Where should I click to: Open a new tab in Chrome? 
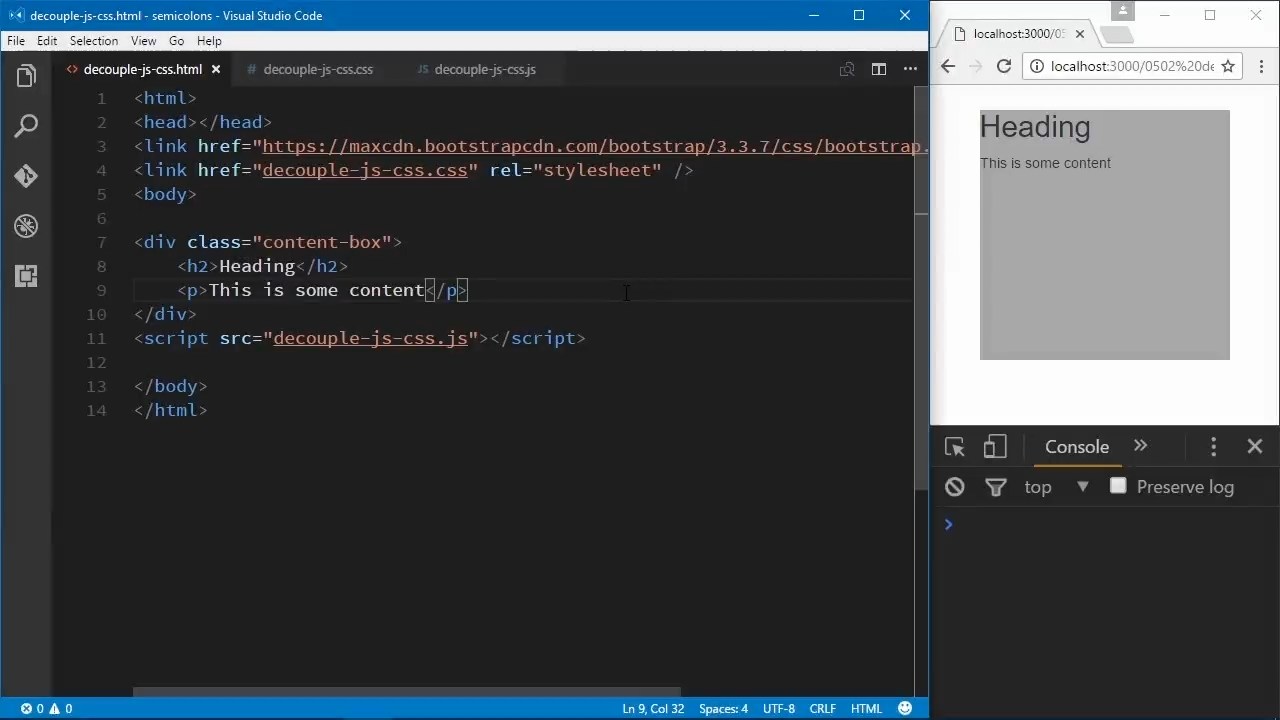pyautogui.click(x=1117, y=35)
